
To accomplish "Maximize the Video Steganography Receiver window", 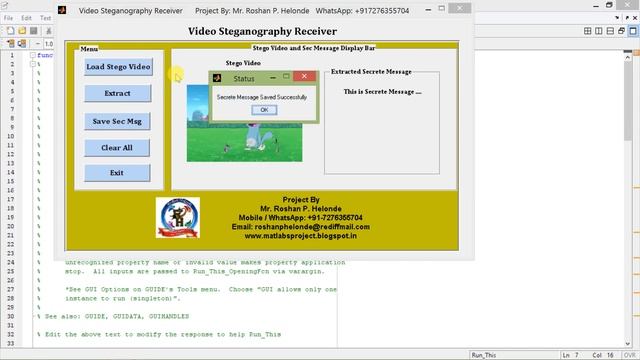I will coord(442,8).
